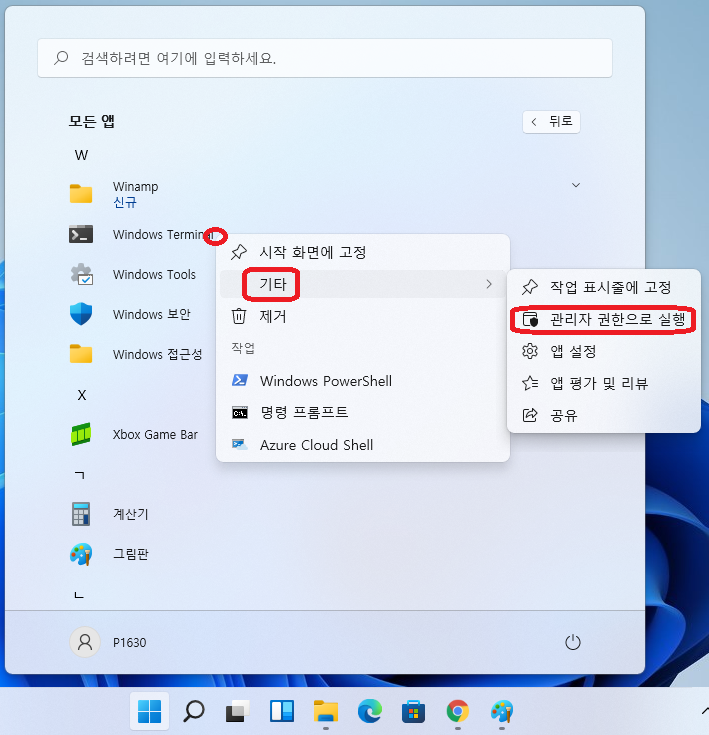Click the 계산기 label
709x735 pixels.
tap(131, 514)
